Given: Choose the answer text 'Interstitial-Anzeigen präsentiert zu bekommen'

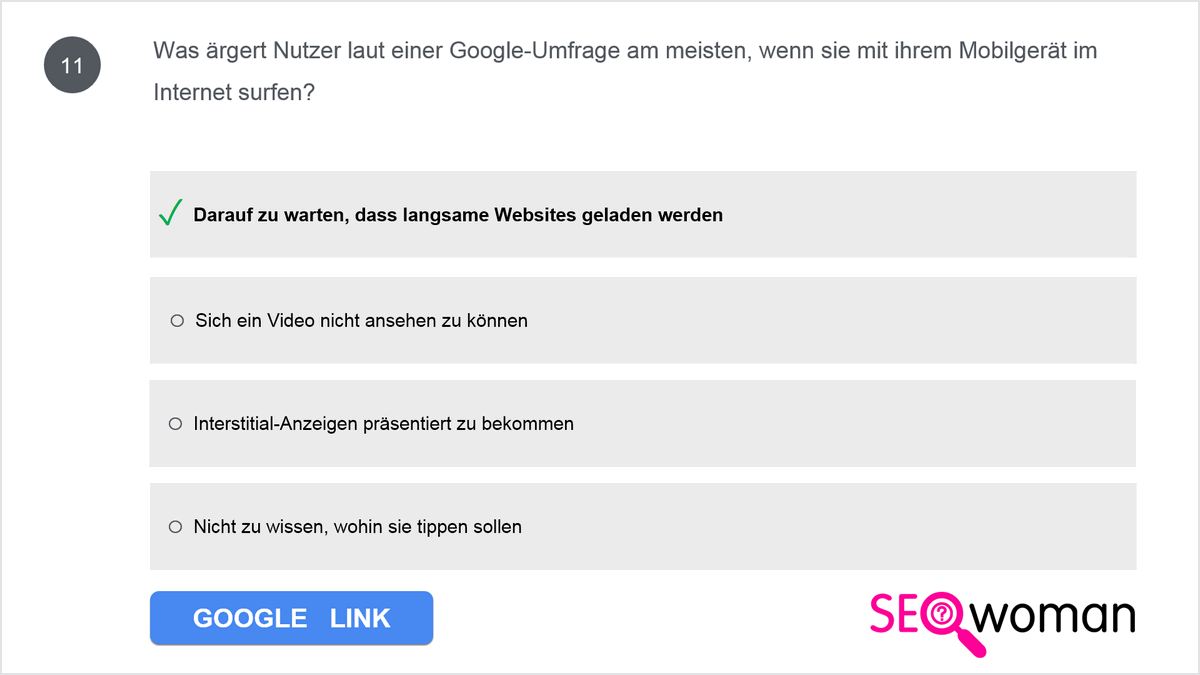Looking at the screenshot, I should point(384,424).
